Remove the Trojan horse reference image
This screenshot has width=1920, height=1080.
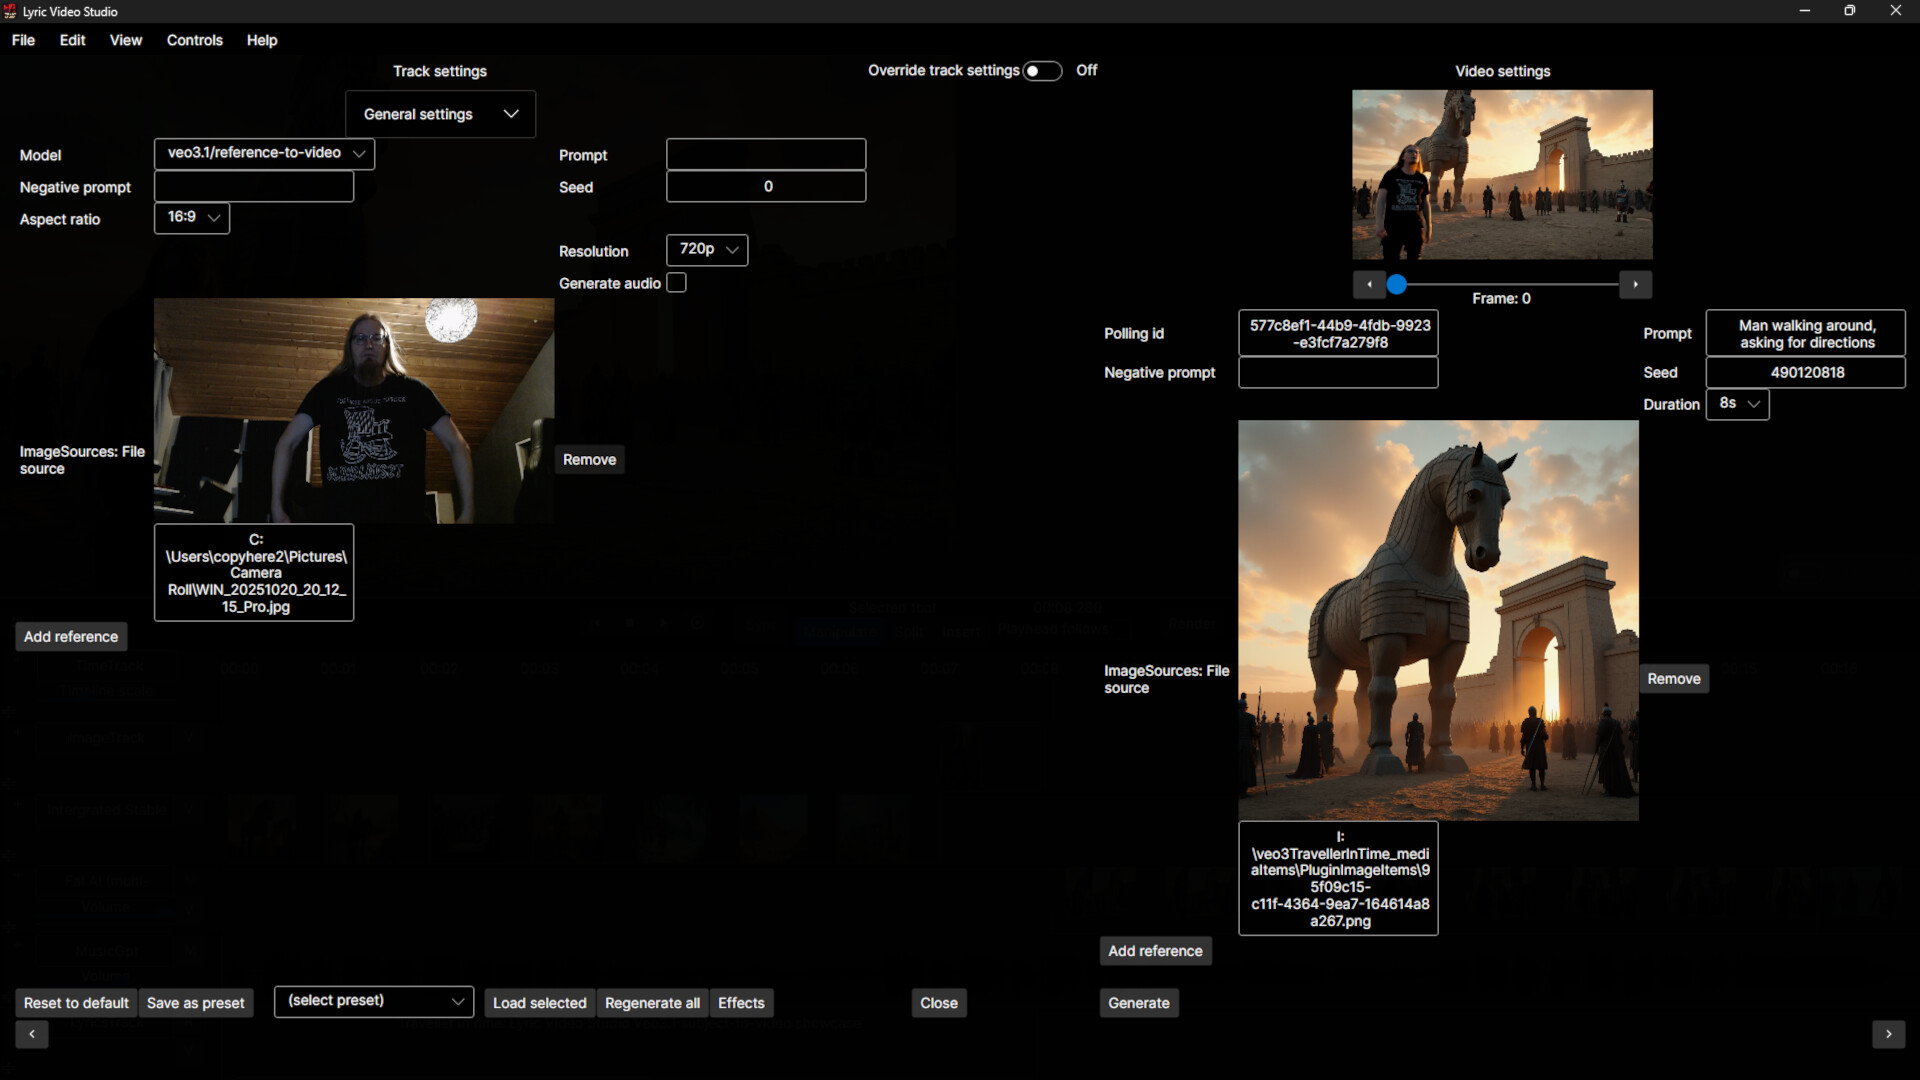click(x=1674, y=678)
